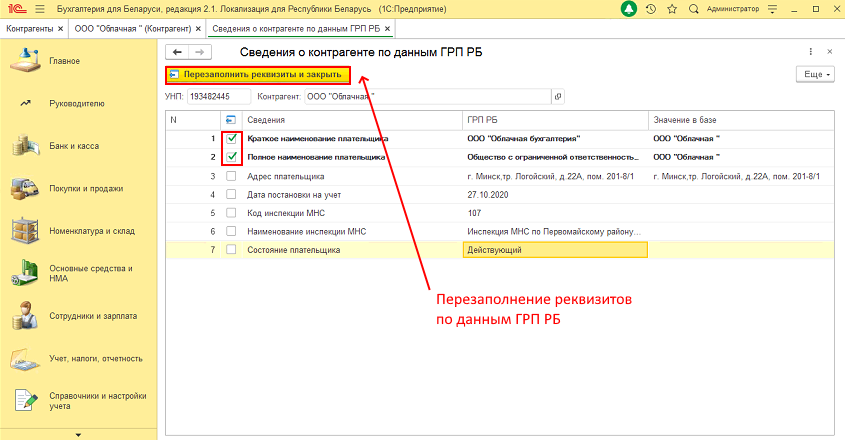Open the service settings menu next to Администратор

coord(772,9)
